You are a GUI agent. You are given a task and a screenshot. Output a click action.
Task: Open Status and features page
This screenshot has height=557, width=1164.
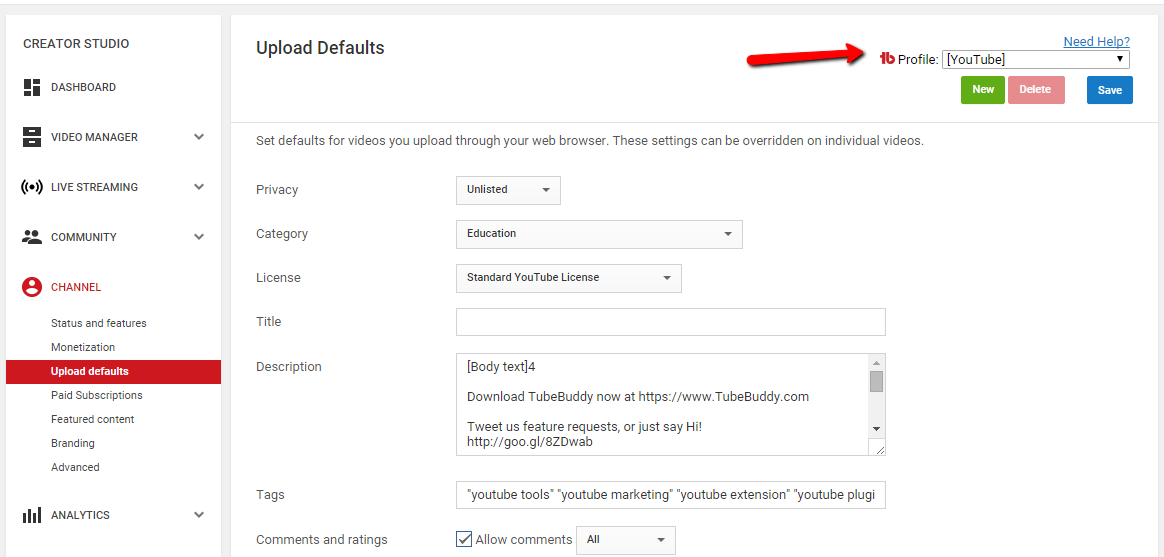point(99,323)
